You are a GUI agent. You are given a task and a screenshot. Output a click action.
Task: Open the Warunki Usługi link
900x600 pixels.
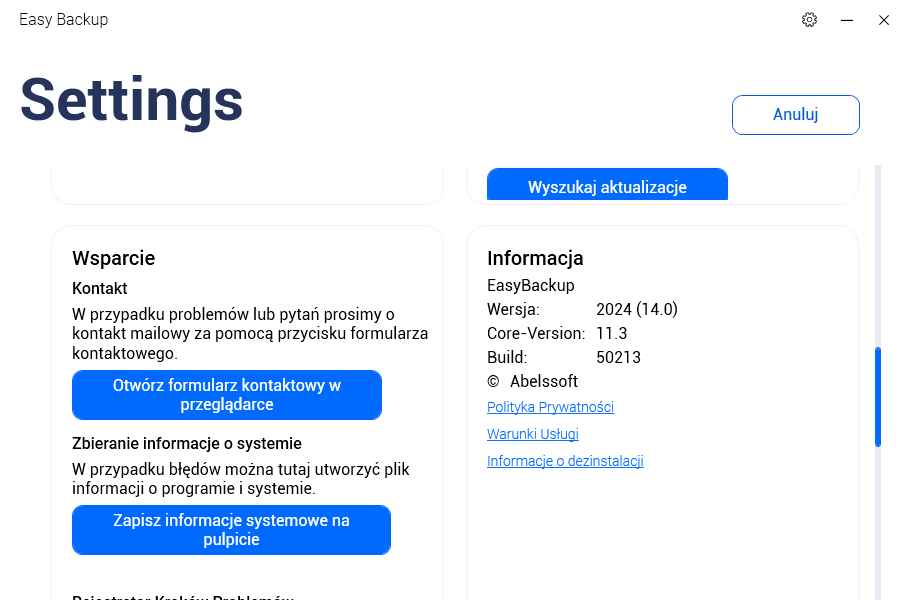[x=533, y=434]
